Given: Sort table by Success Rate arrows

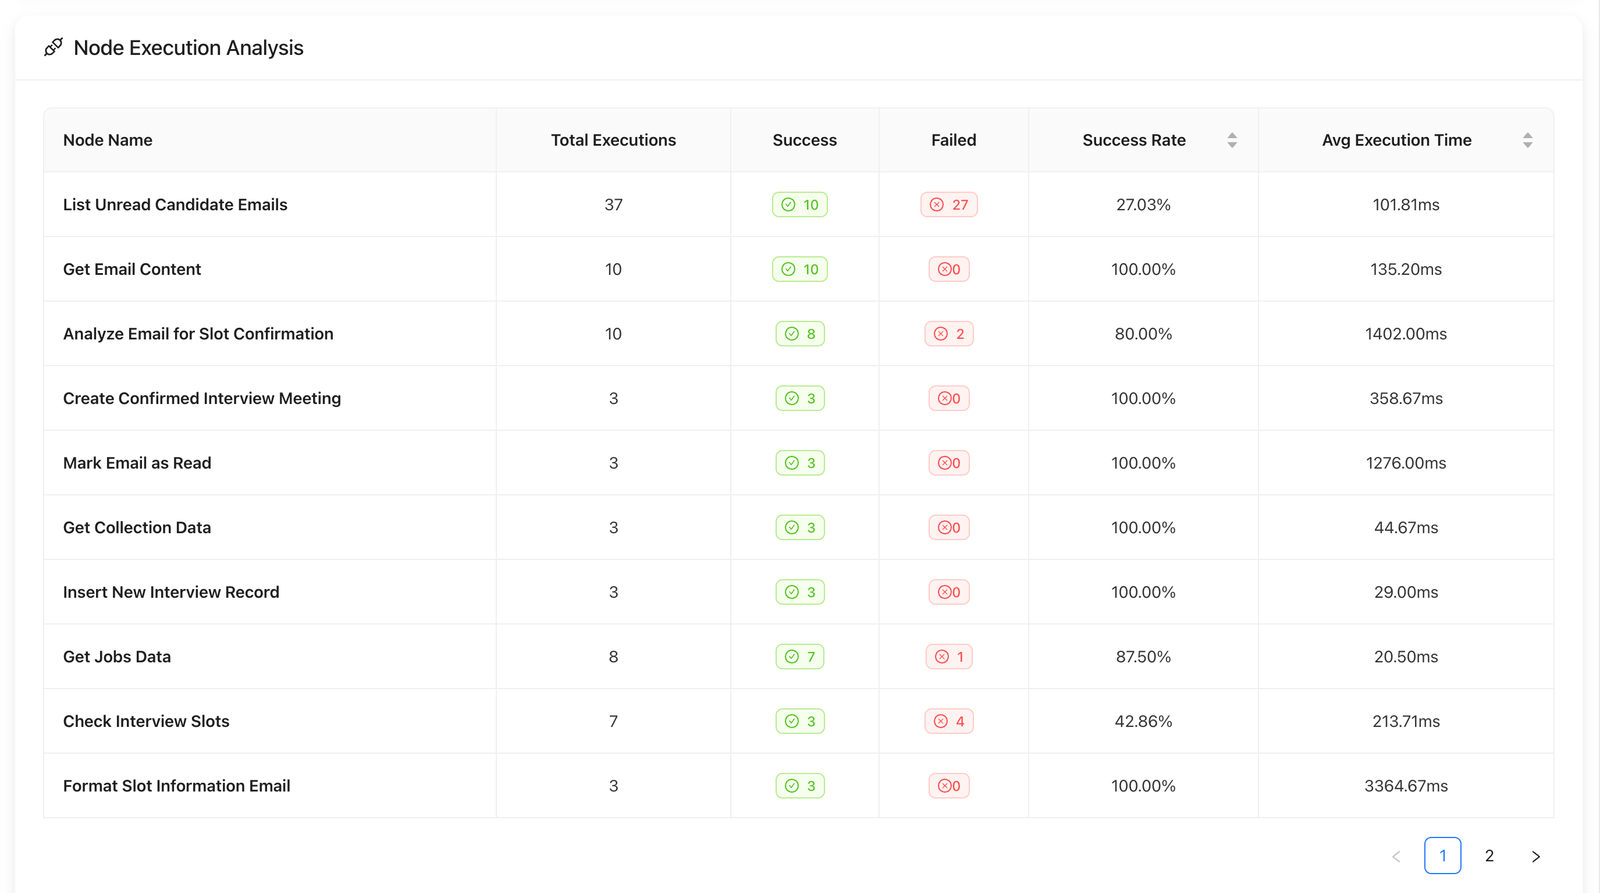Looking at the screenshot, I should [1232, 140].
